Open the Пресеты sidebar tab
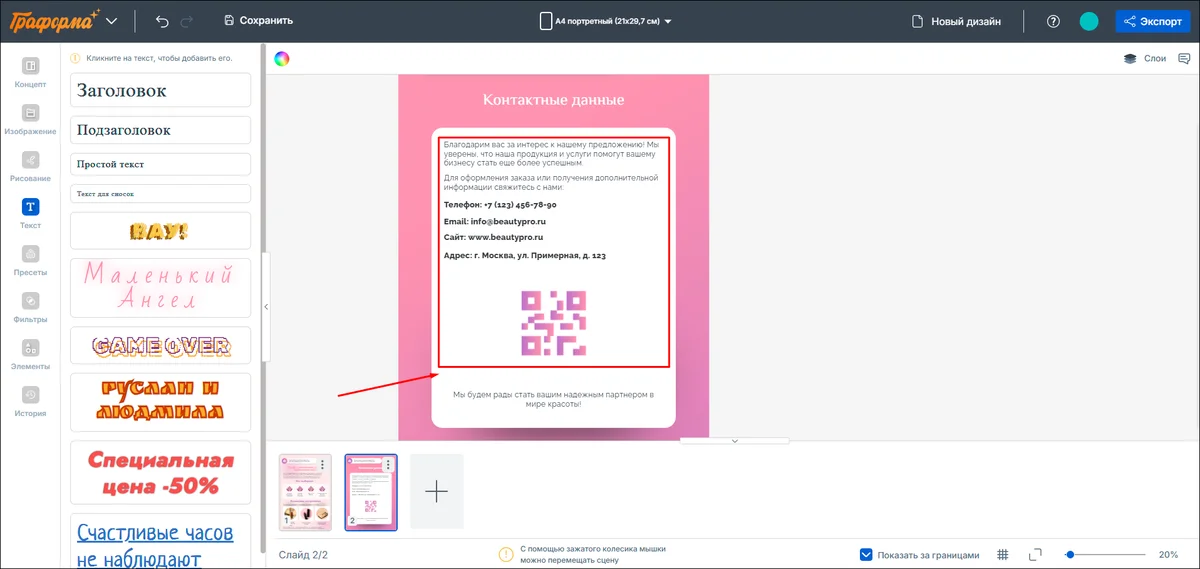The width and height of the screenshot is (1200, 569). click(x=30, y=261)
